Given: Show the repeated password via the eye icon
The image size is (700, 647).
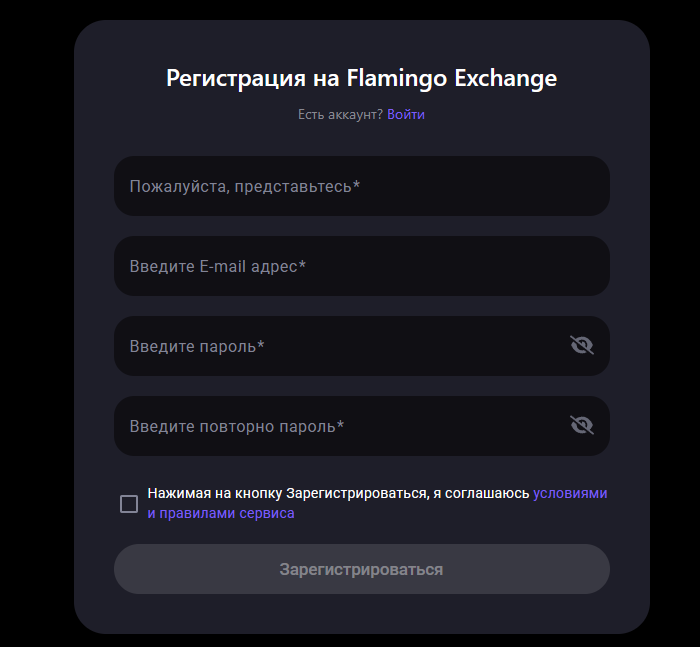Looking at the screenshot, I should (x=581, y=426).
